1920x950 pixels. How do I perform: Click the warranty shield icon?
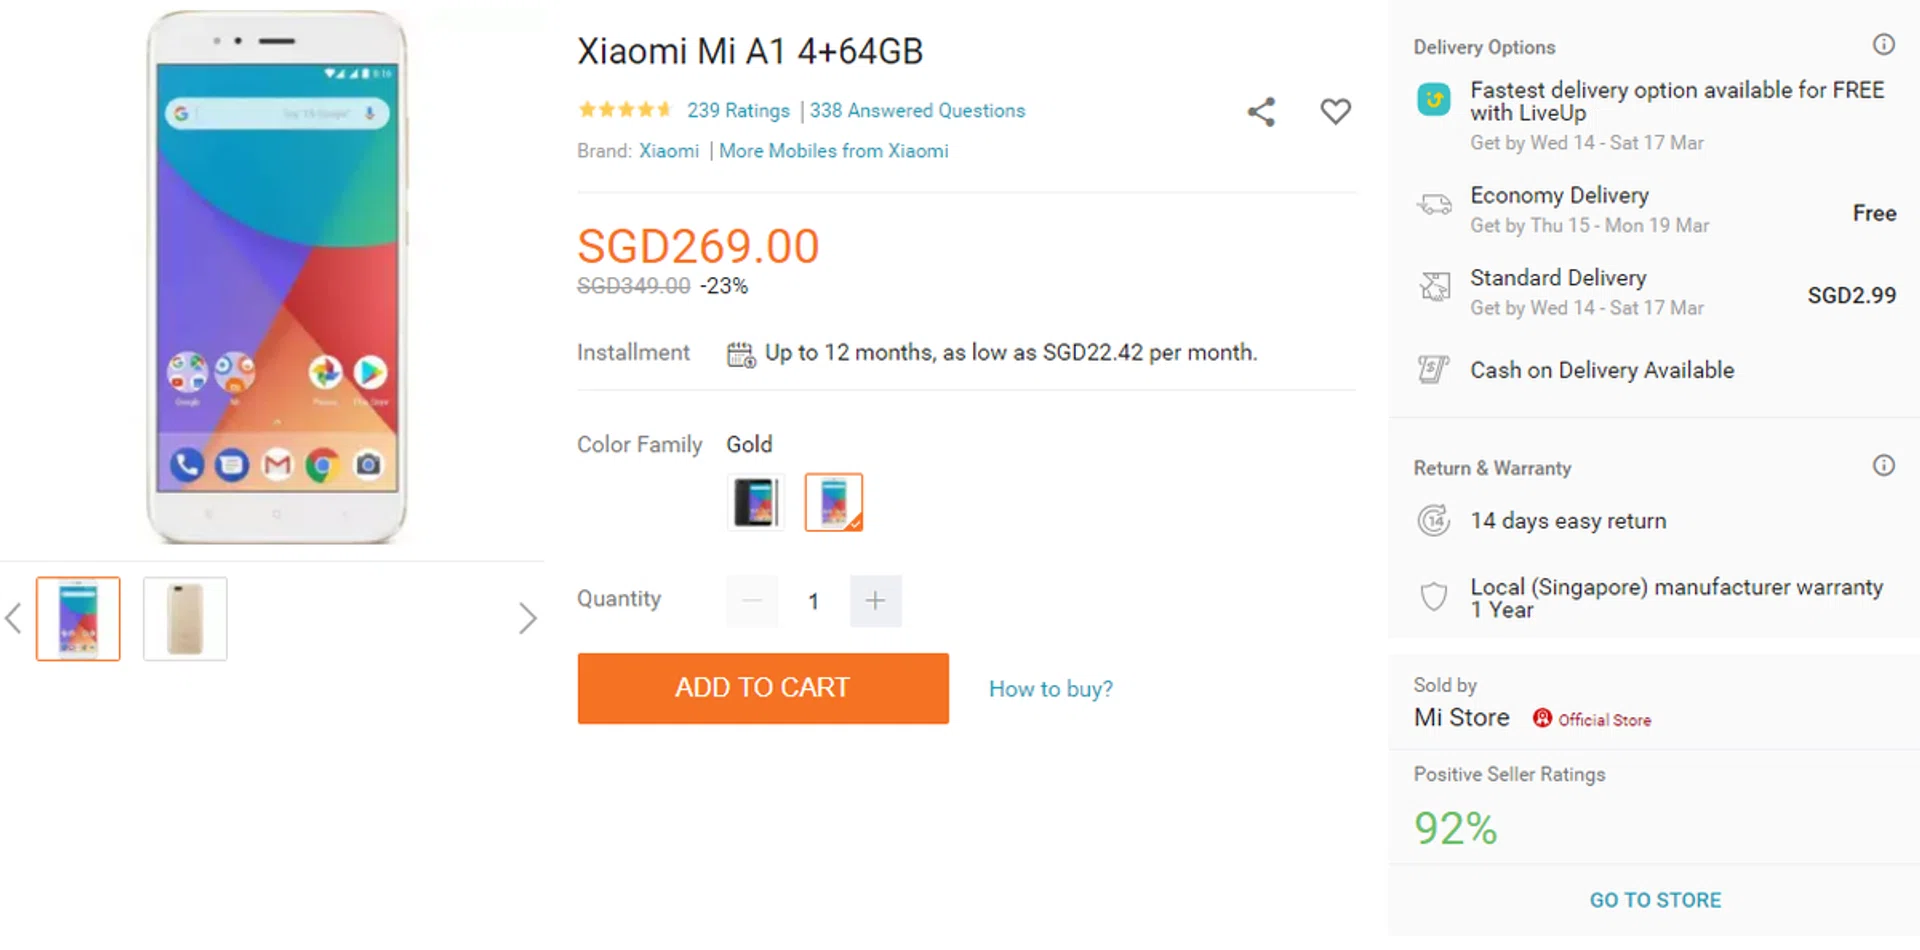coord(1434,597)
